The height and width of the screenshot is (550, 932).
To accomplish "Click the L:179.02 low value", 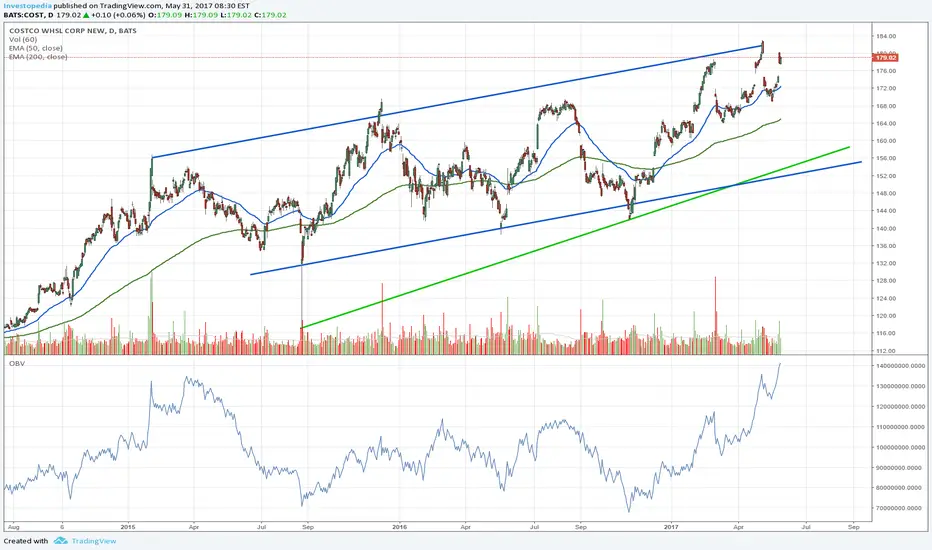I will [235, 14].
